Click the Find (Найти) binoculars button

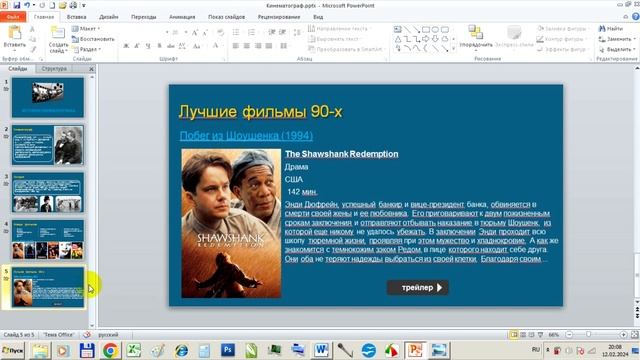click(x=611, y=29)
